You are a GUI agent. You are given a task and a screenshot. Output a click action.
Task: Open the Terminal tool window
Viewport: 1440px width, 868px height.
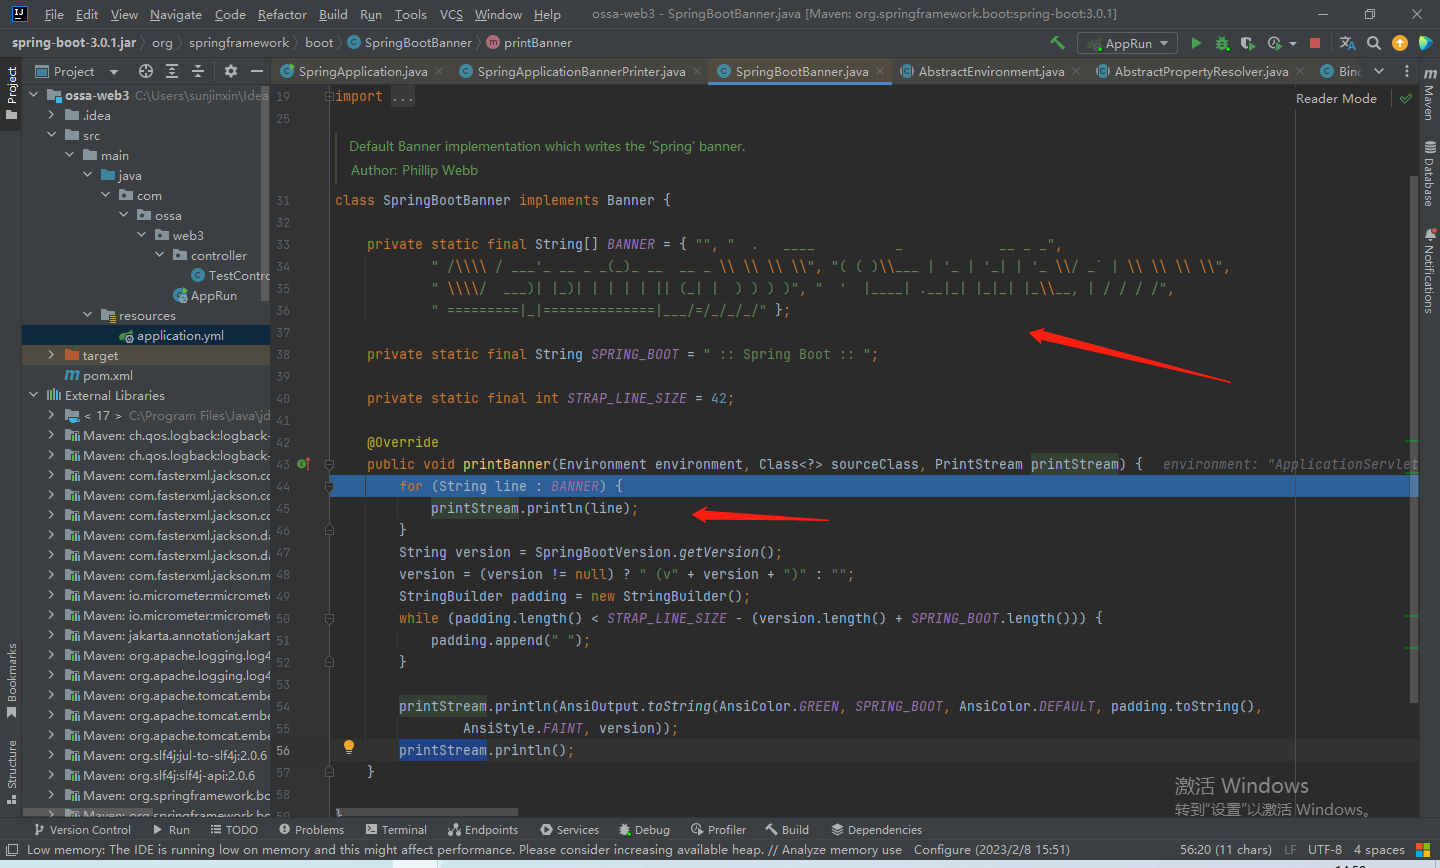click(x=396, y=829)
